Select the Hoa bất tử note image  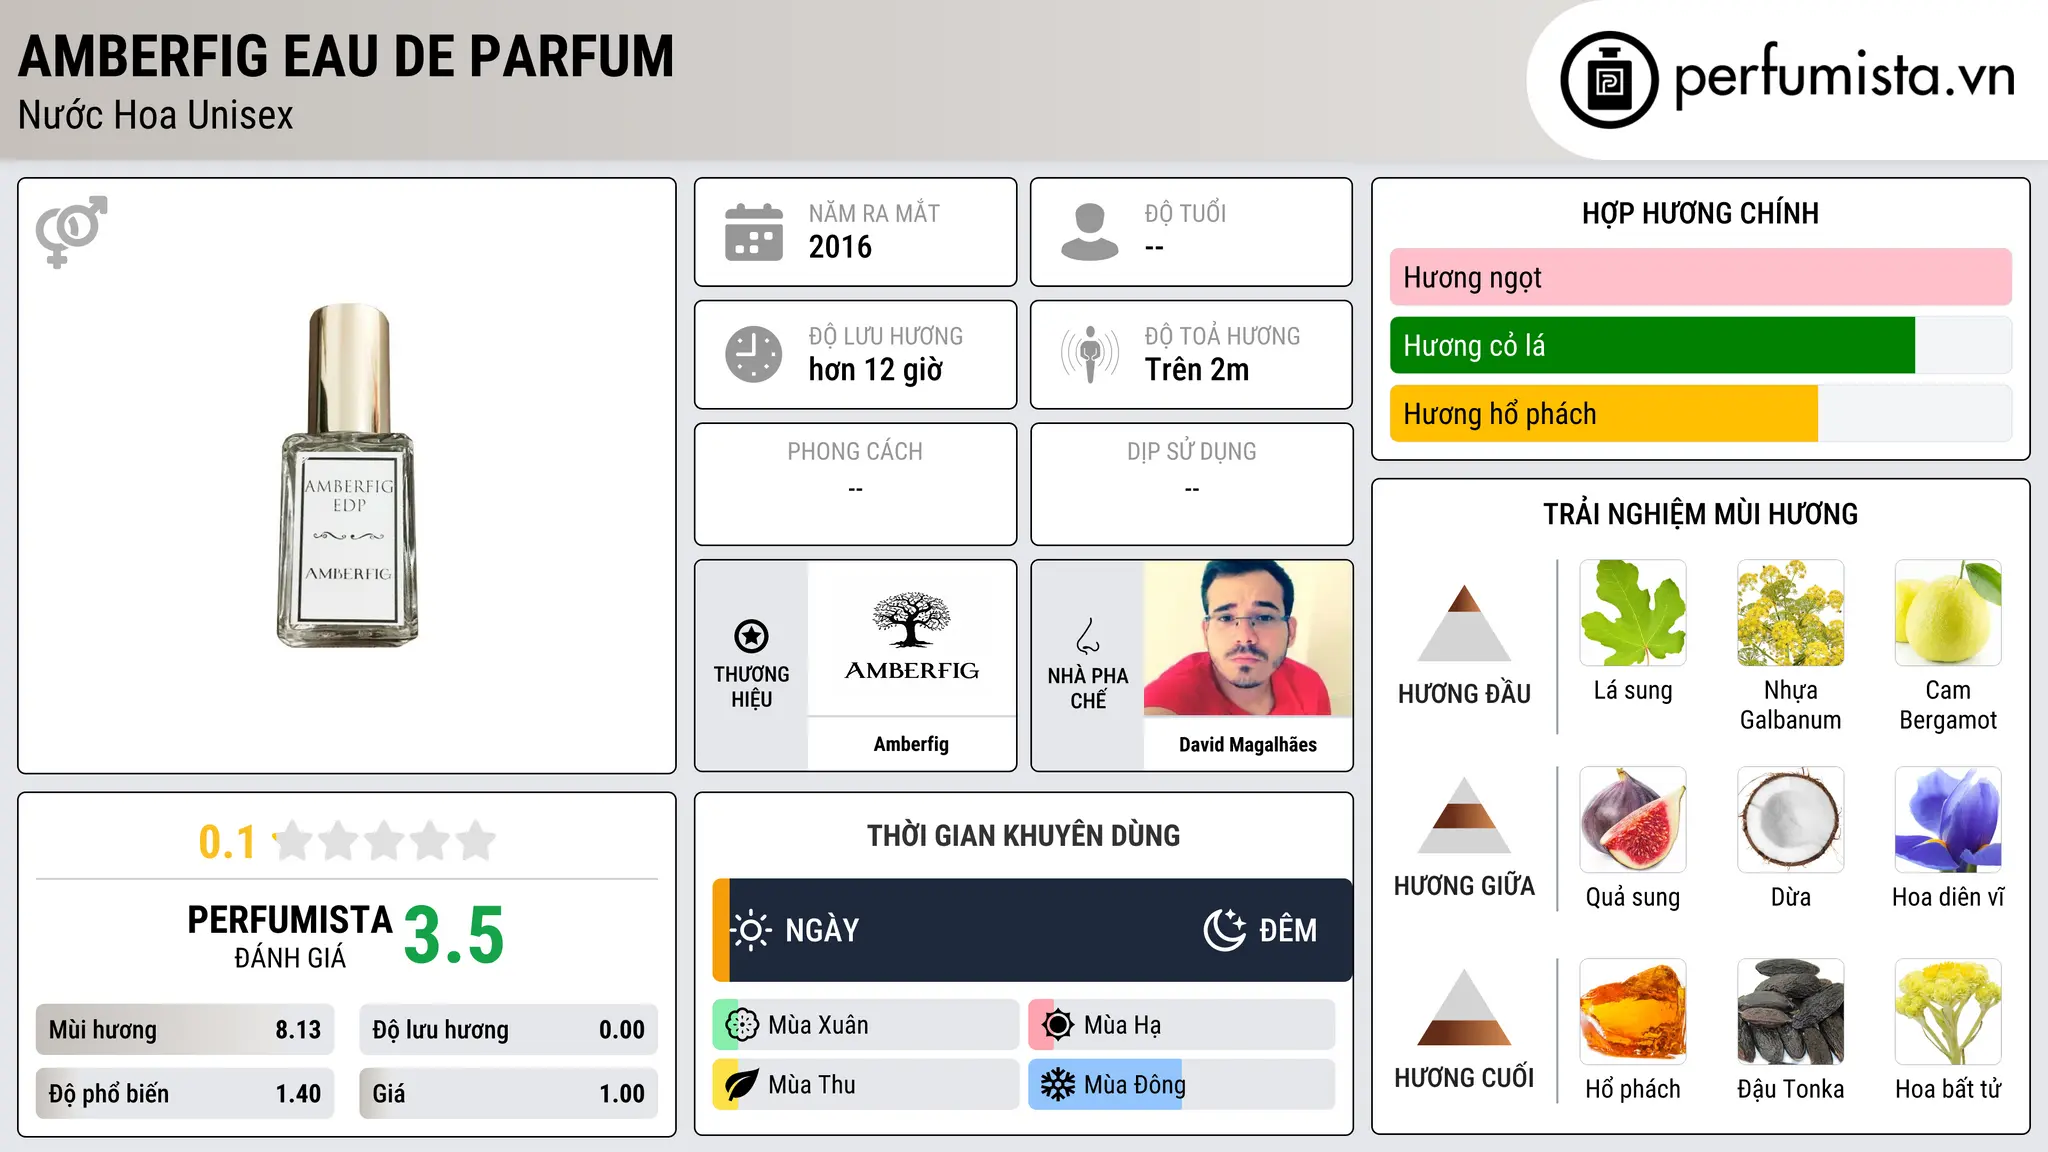(1948, 1012)
